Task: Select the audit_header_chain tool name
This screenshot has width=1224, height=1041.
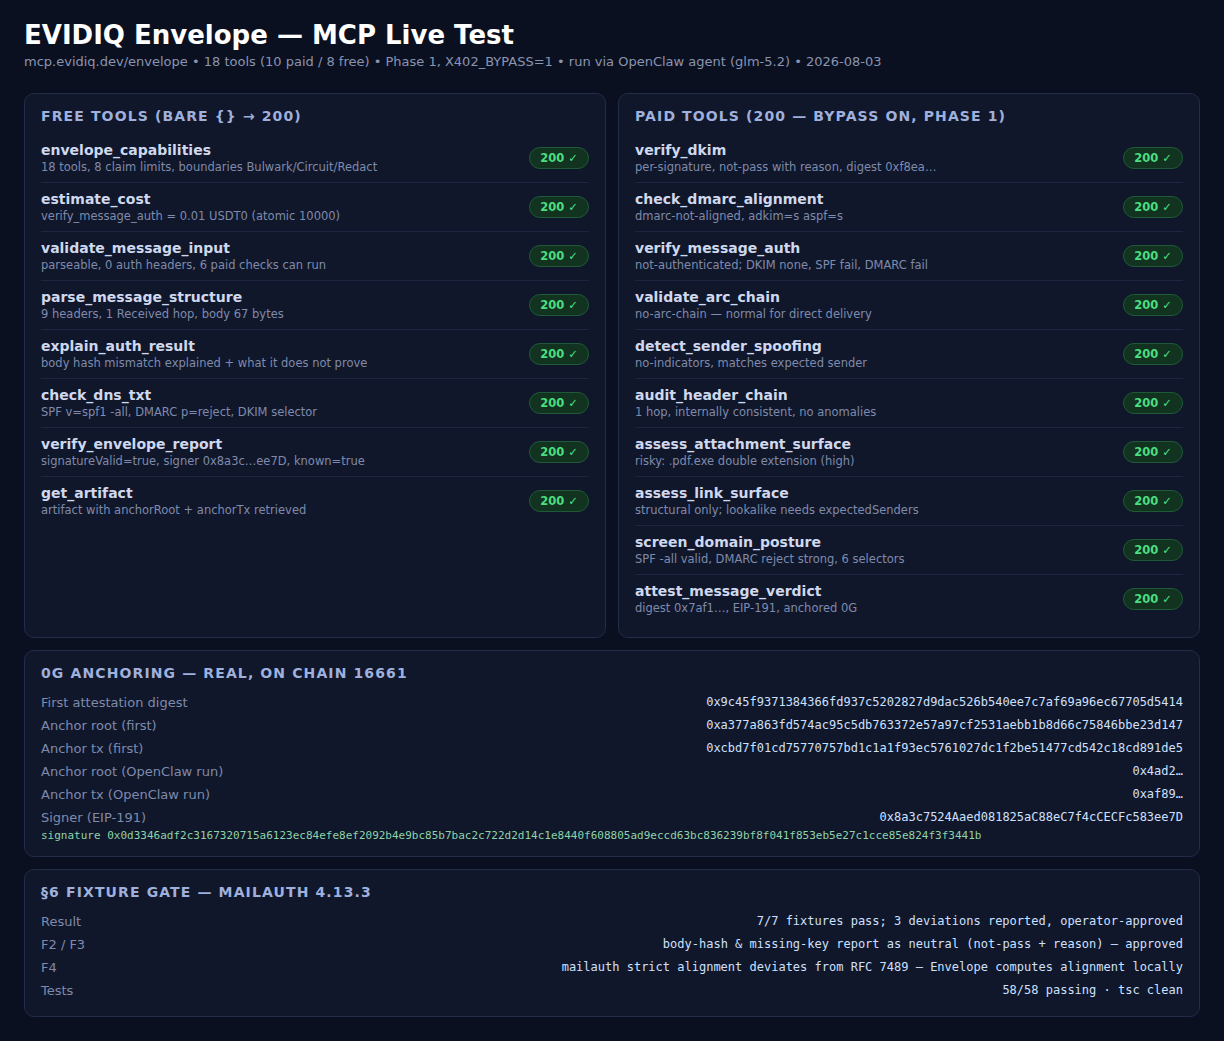Action: click(711, 395)
